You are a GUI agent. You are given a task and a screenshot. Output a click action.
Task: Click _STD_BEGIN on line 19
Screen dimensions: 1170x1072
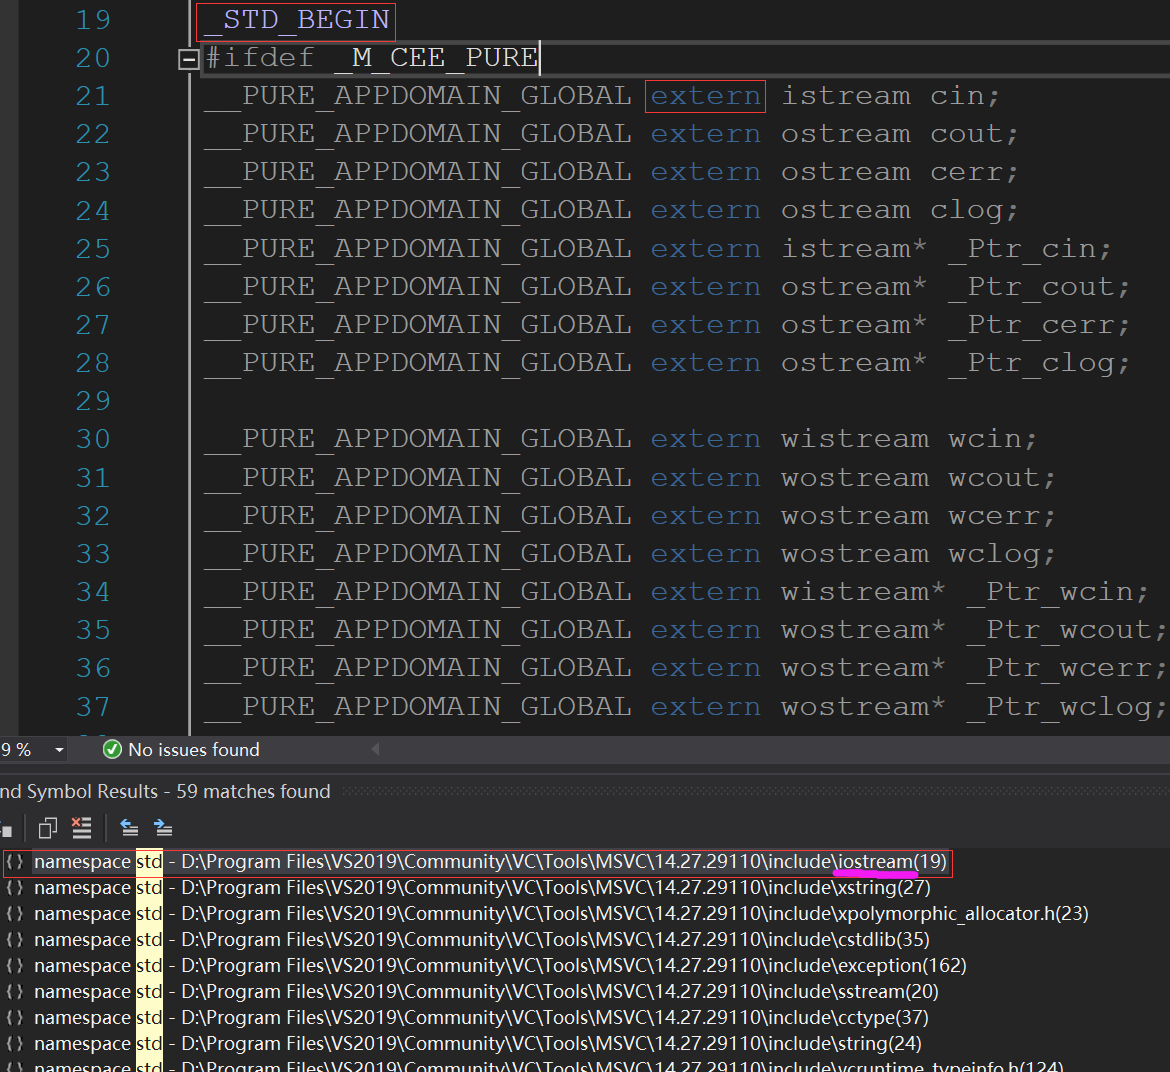(296, 20)
